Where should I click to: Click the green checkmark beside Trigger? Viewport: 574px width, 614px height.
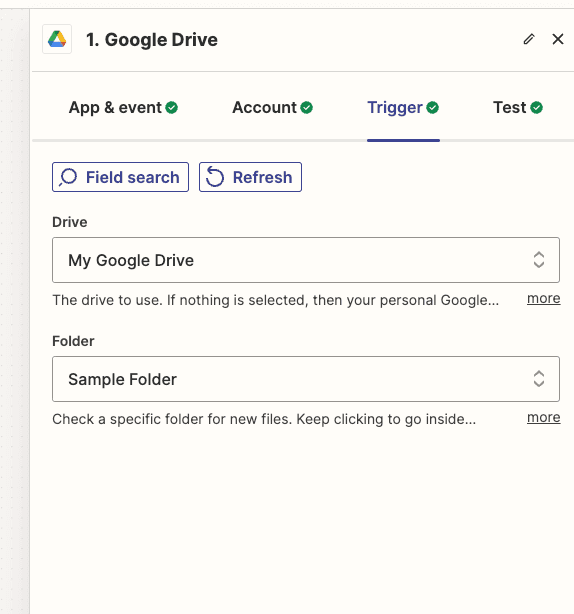(x=433, y=107)
